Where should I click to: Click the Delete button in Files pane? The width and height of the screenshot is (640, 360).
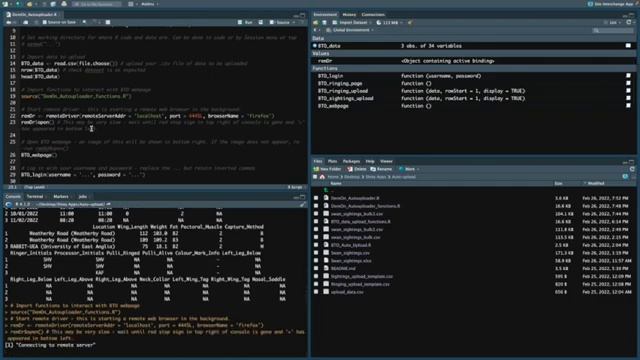pyautogui.click(x=357, y=169)
